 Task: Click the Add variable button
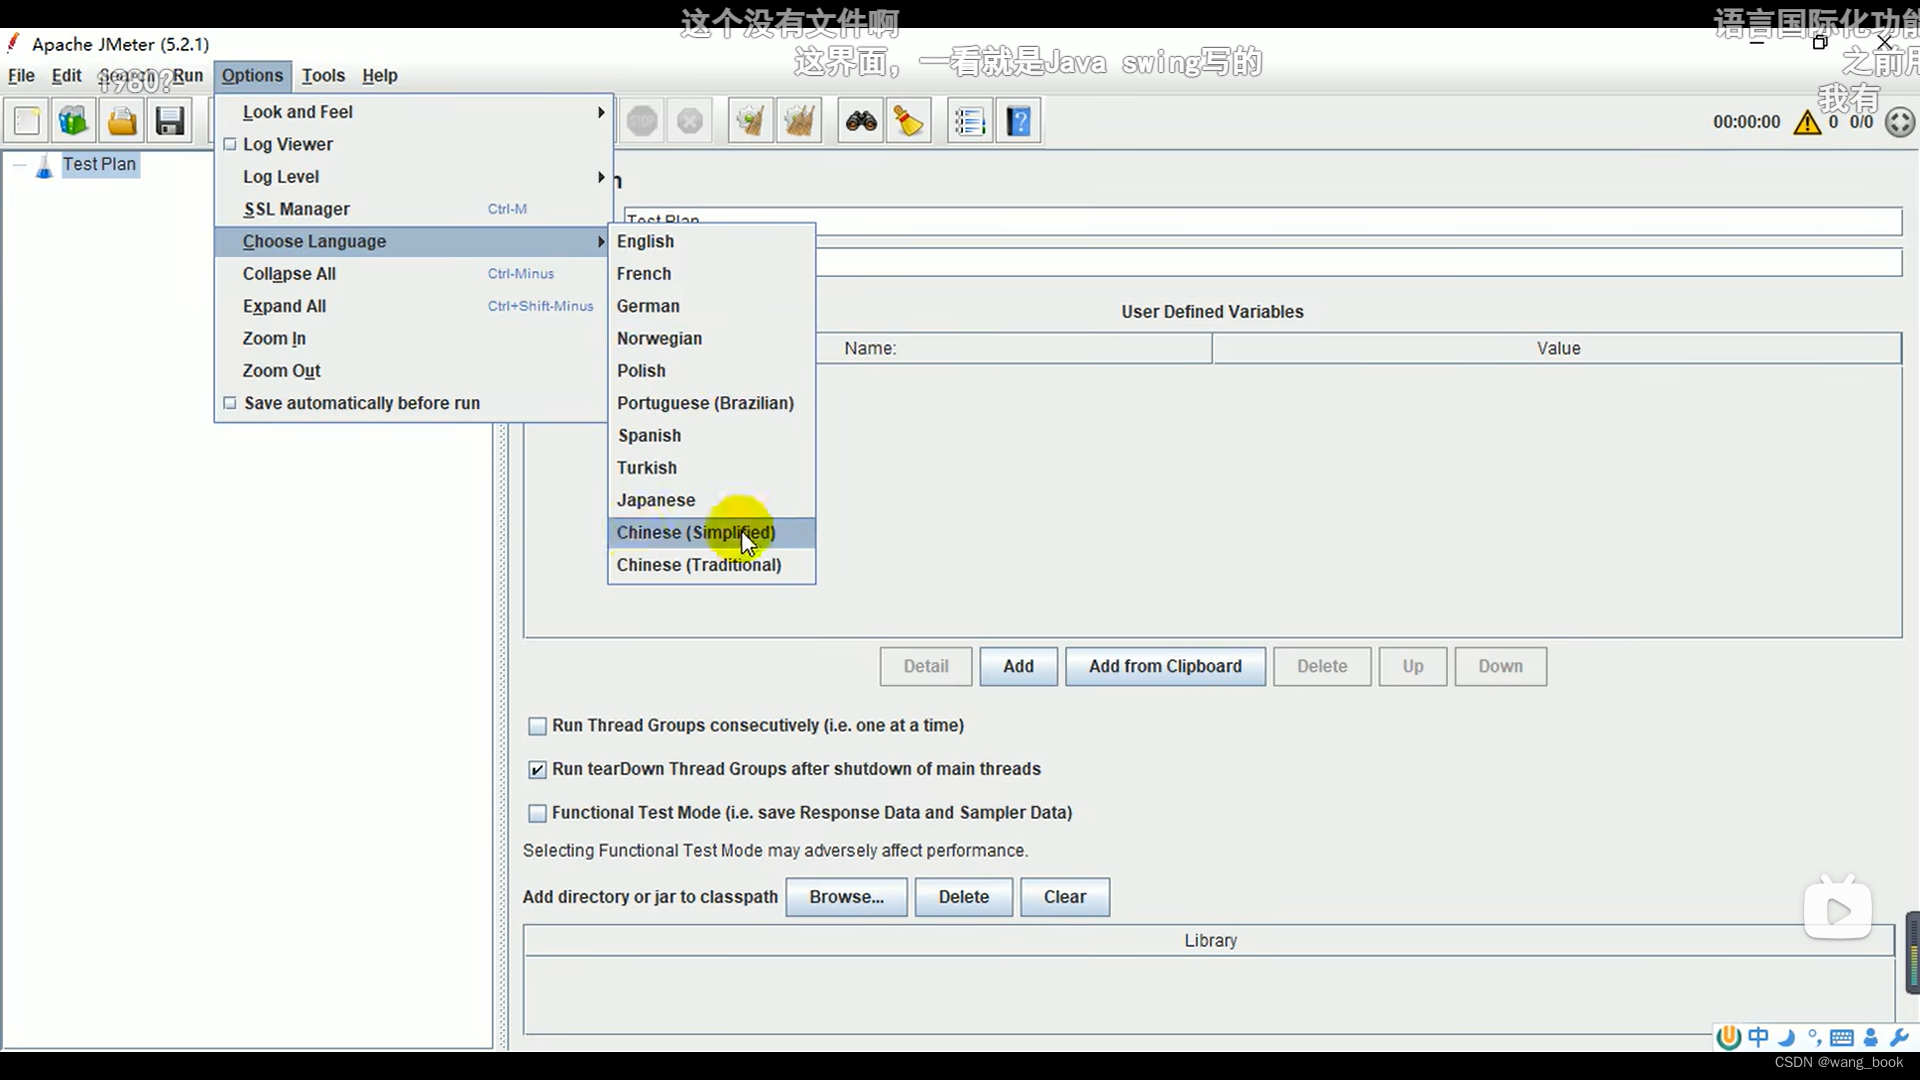pos(1018,666)
